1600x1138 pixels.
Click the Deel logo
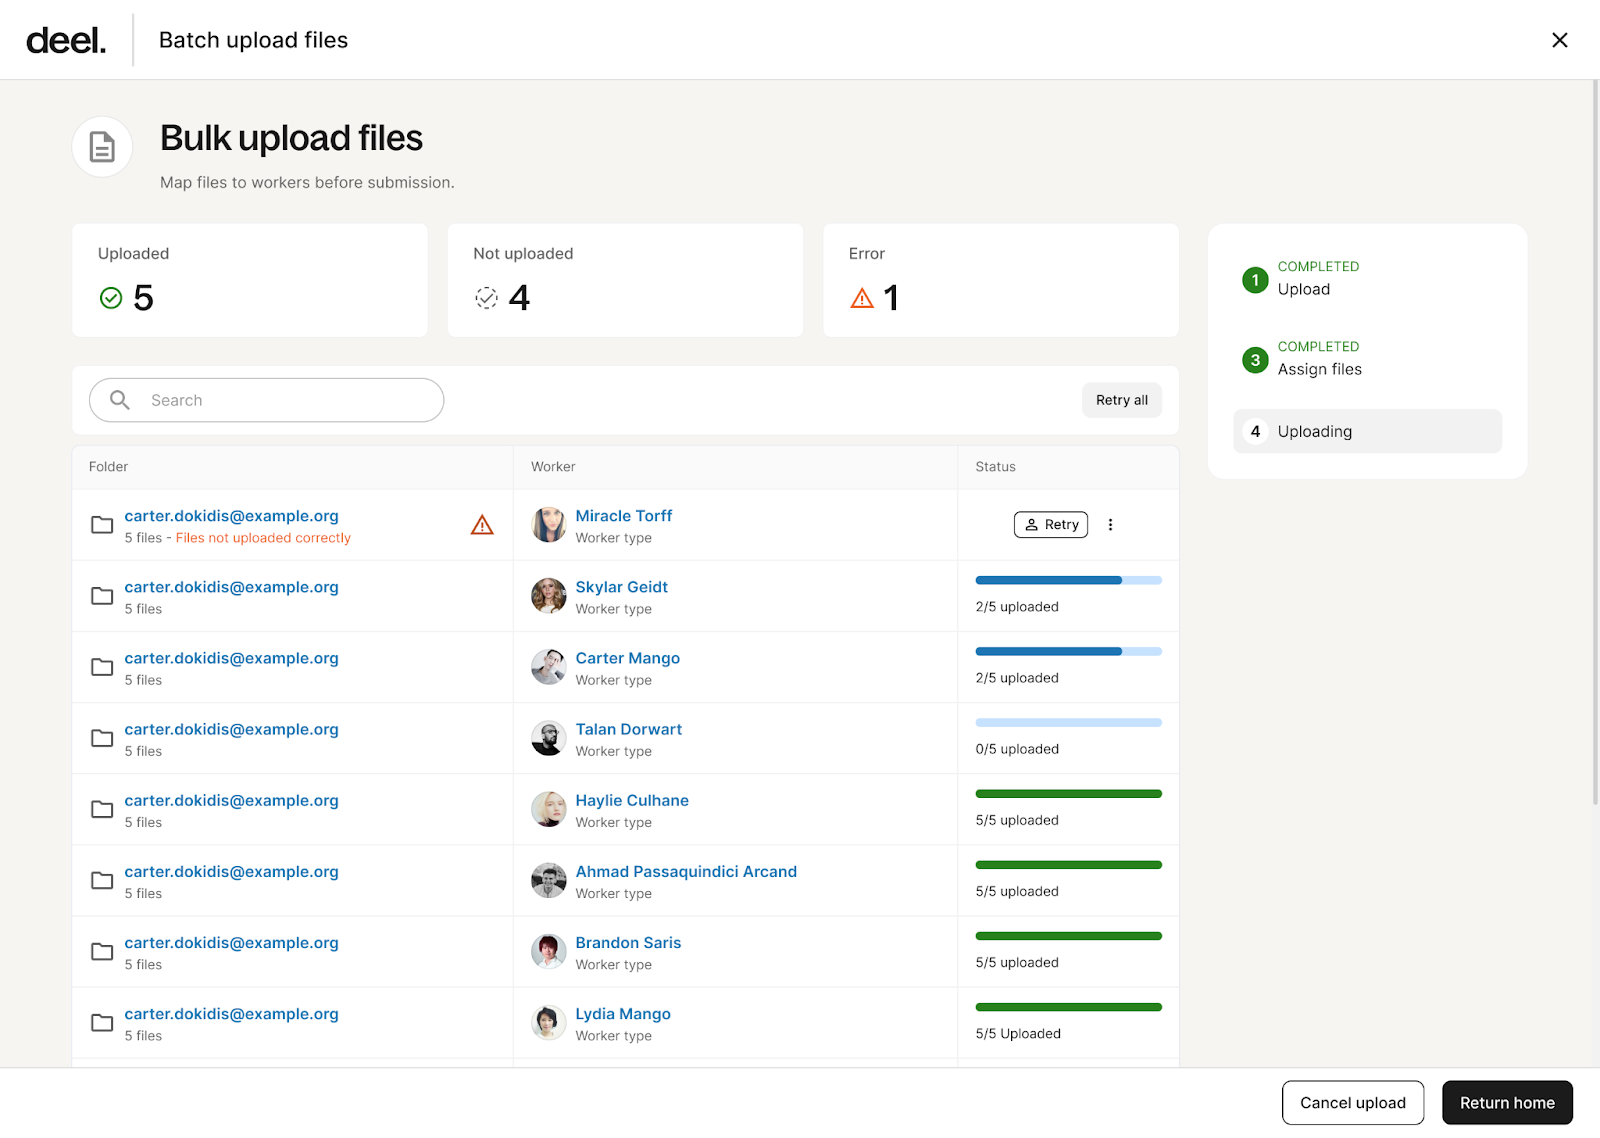pyautogui.click(x=66, y=40)
